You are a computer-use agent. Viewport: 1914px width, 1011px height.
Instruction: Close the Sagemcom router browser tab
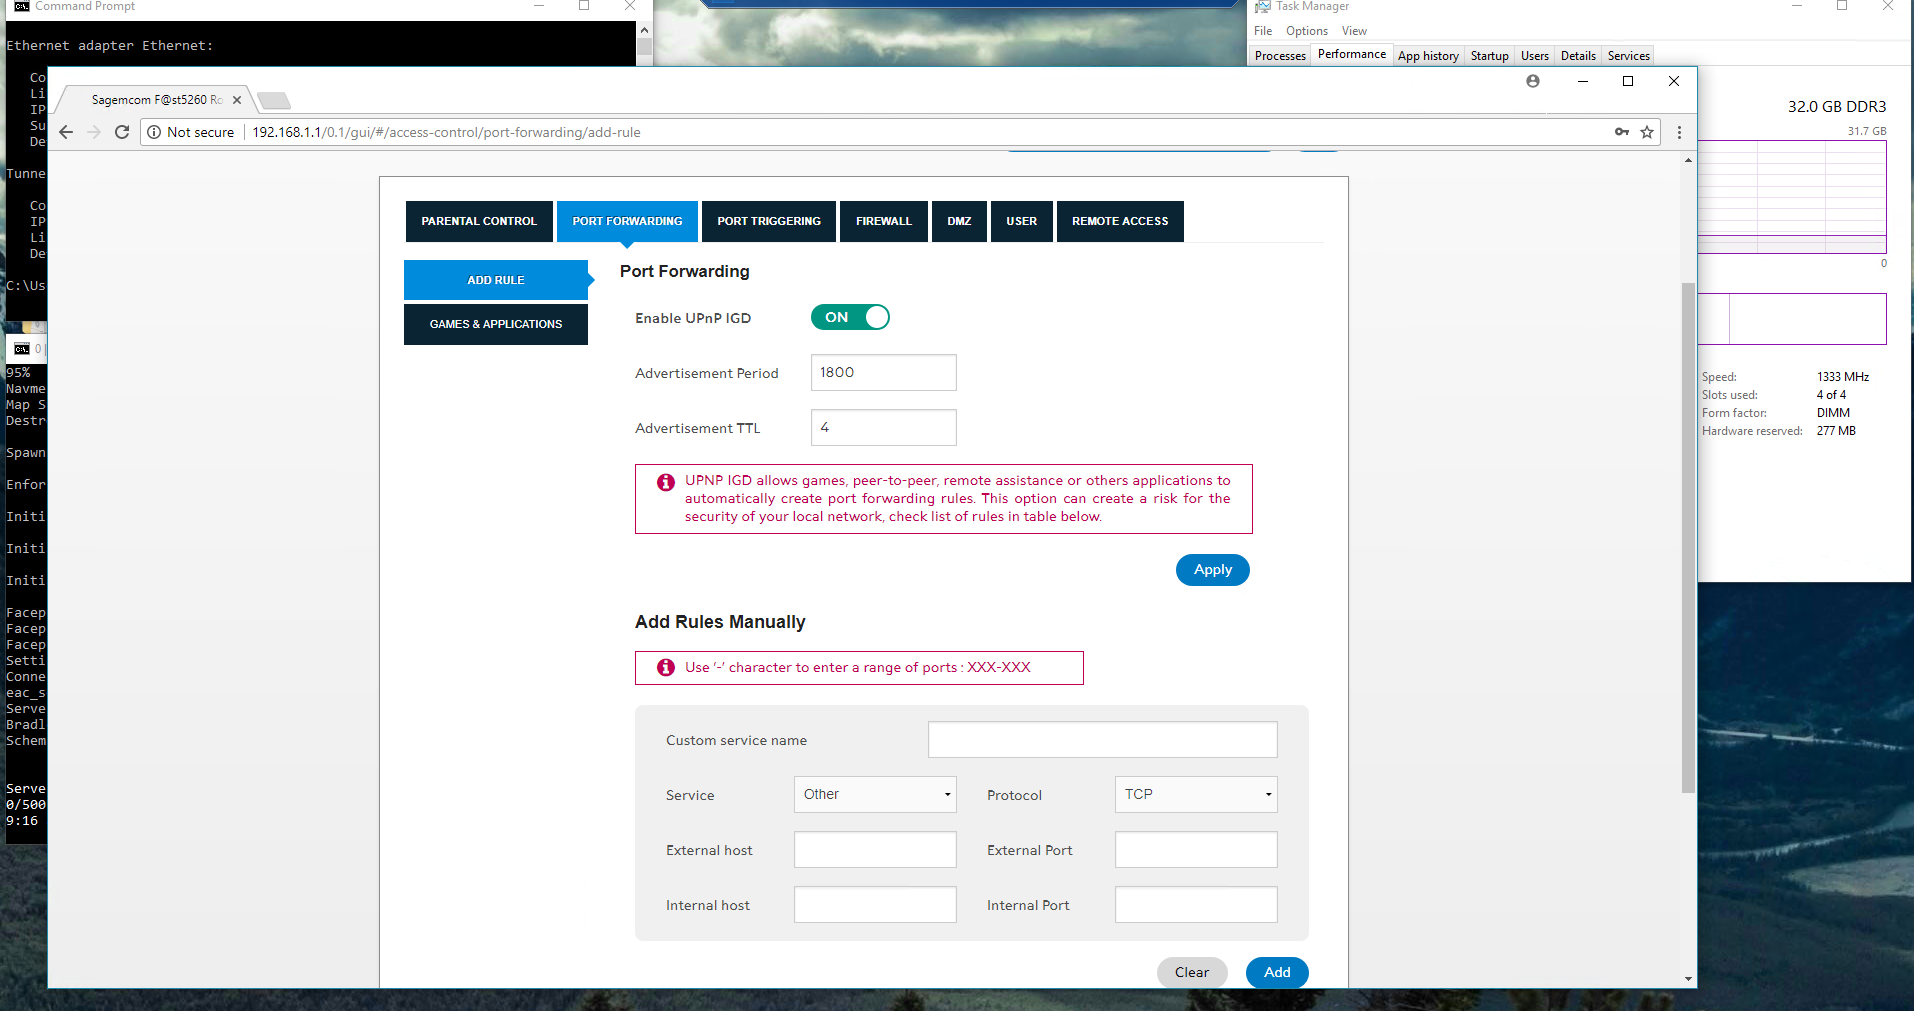point(237,100)
